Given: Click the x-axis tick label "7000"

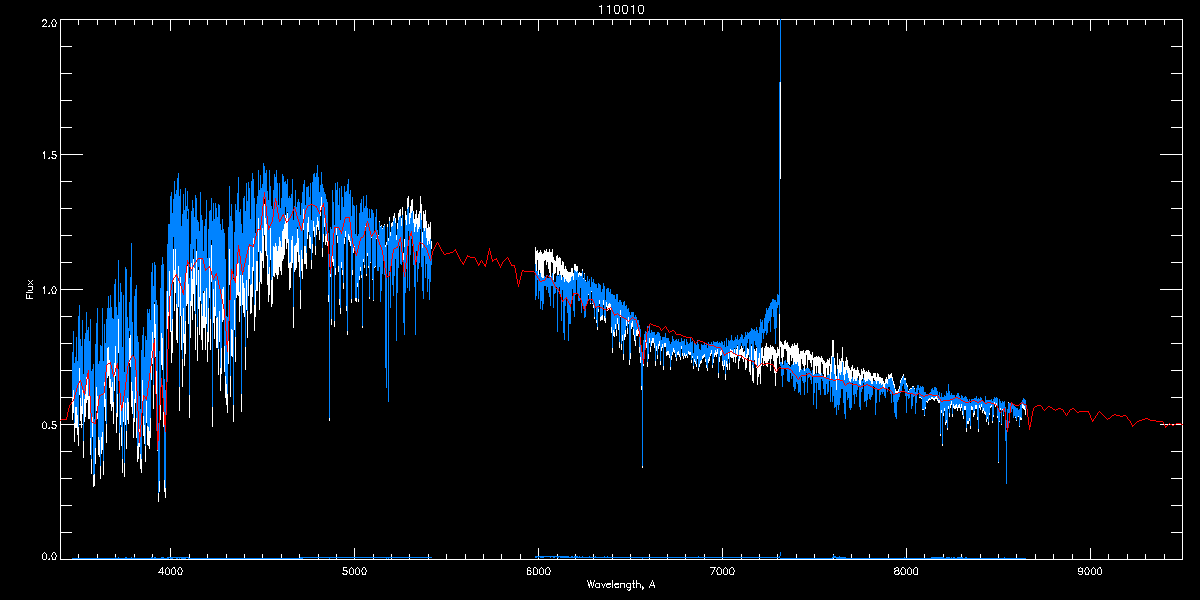Looking at the screenshot, I should [x=722, y=572].
